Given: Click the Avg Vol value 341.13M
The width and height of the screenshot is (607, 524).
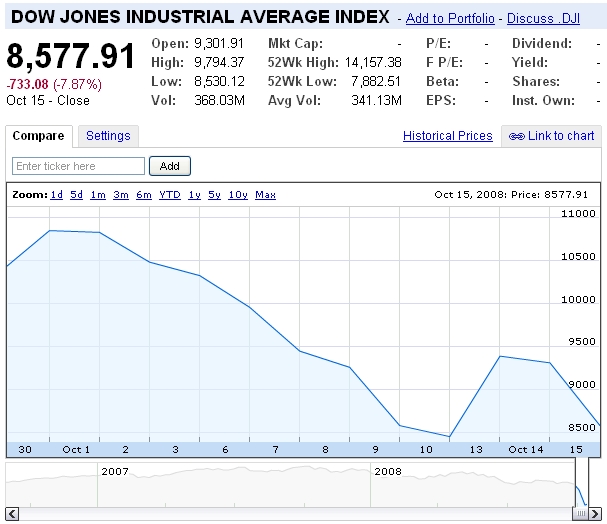Looking at the screenshot, I should click(x=376, y=100).
